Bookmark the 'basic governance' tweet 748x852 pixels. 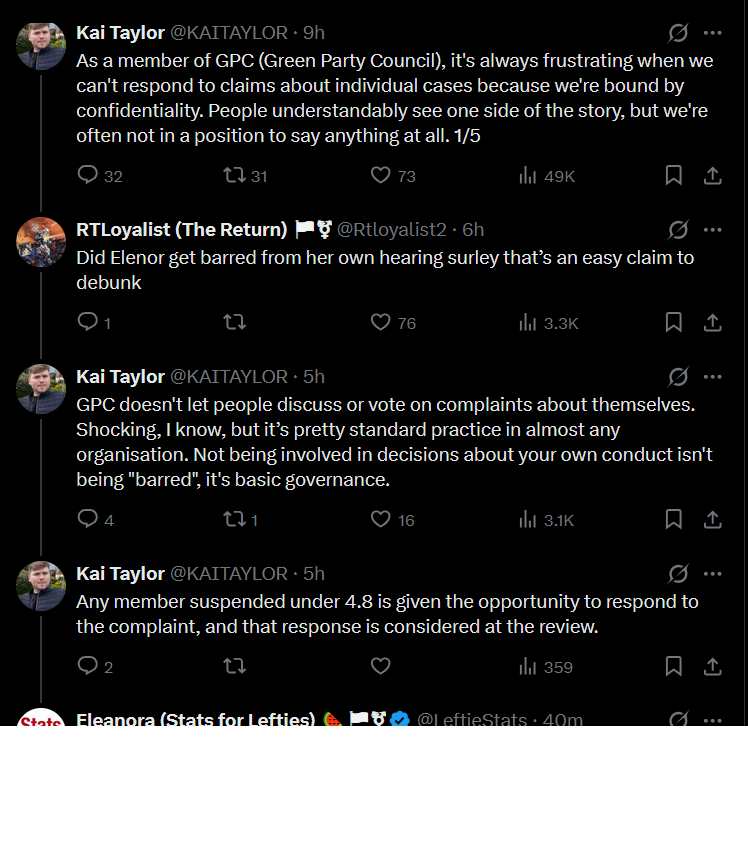(674, 519)
